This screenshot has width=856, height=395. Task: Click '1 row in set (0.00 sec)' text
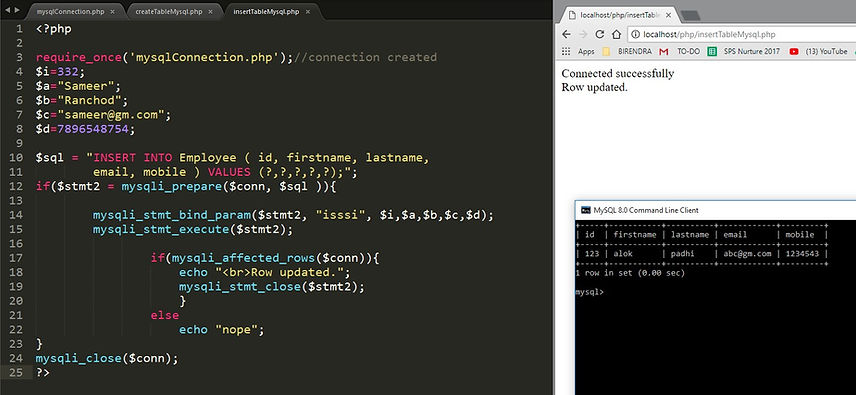pos(629,273)
